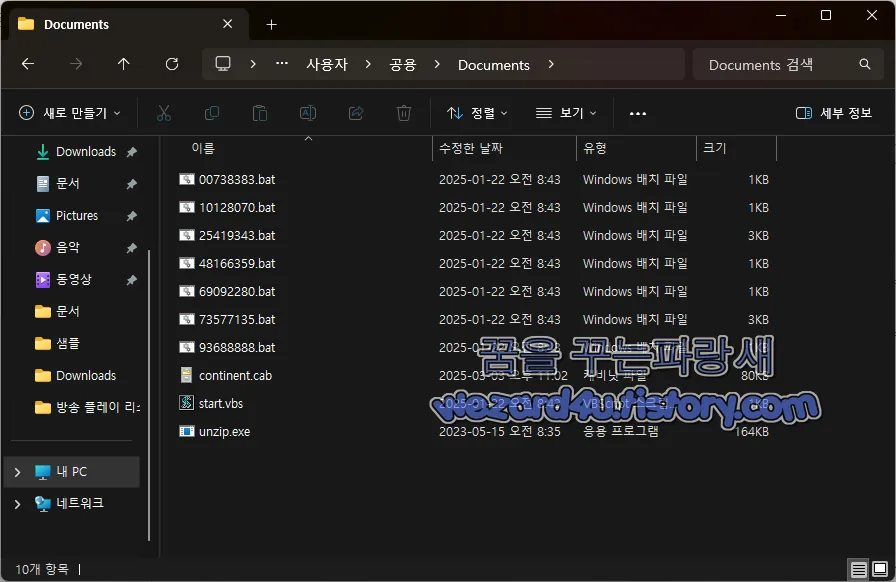The image size is (896, 582).
Task: Open the 정렬 sort dropdown
Action: coord(477,113)
